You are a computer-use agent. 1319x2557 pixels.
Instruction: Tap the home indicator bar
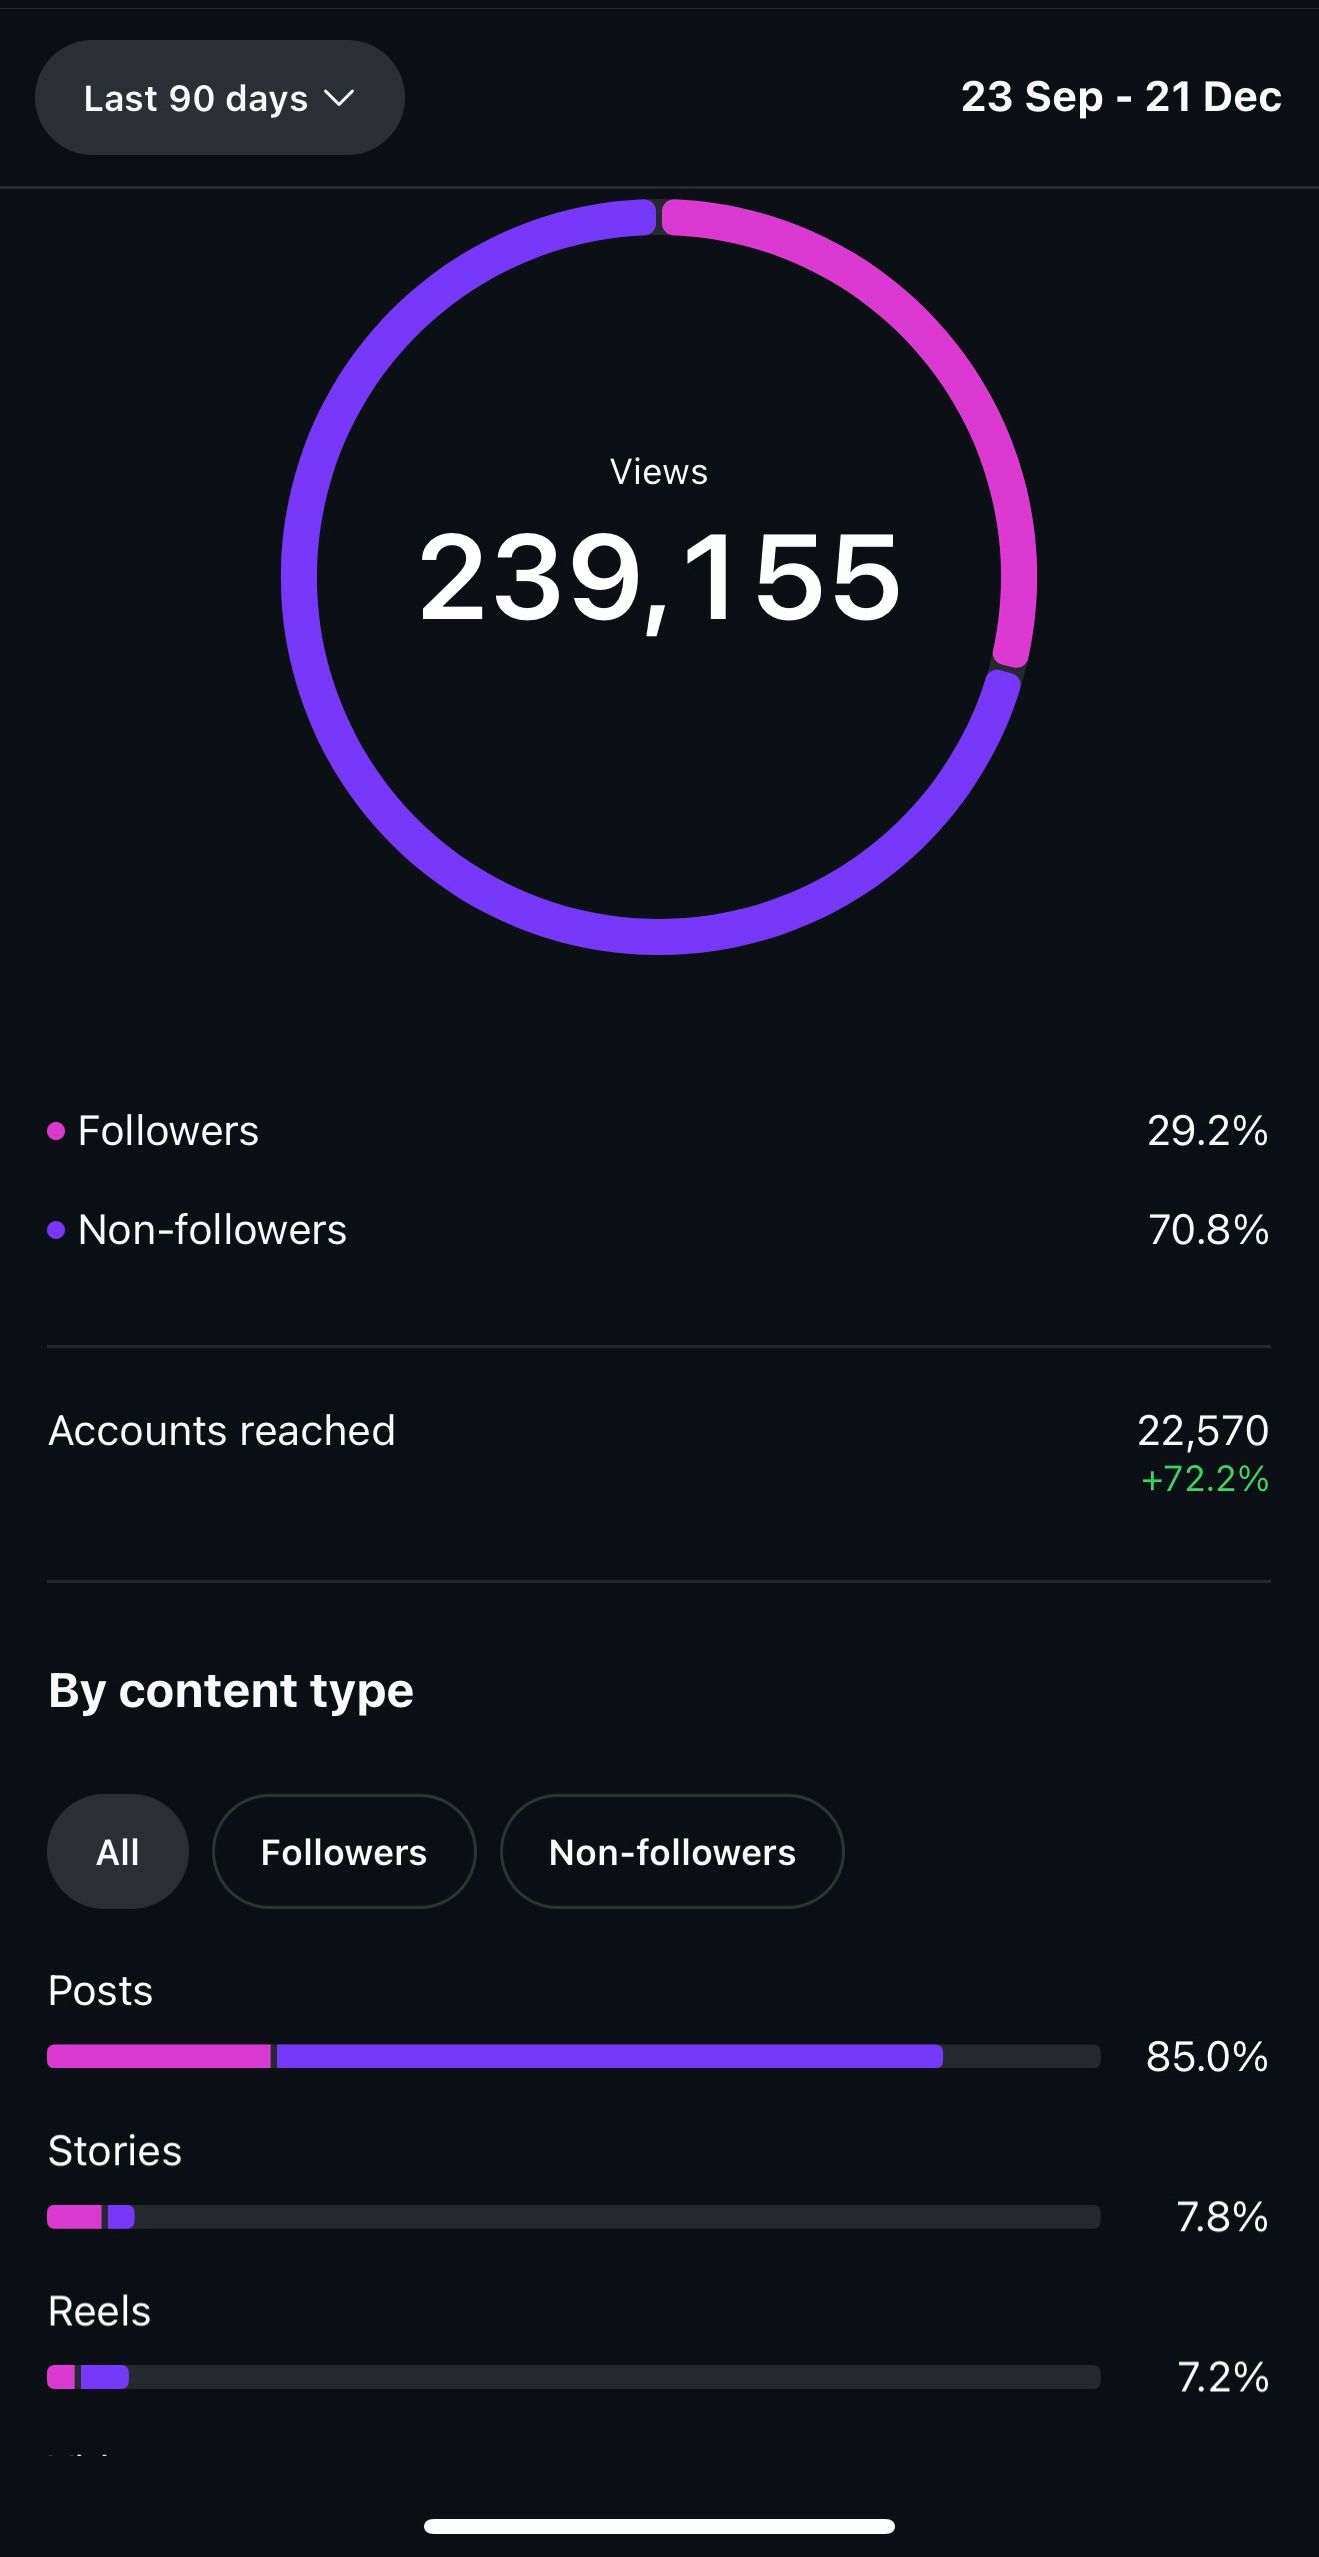[x=659, y=2526]
